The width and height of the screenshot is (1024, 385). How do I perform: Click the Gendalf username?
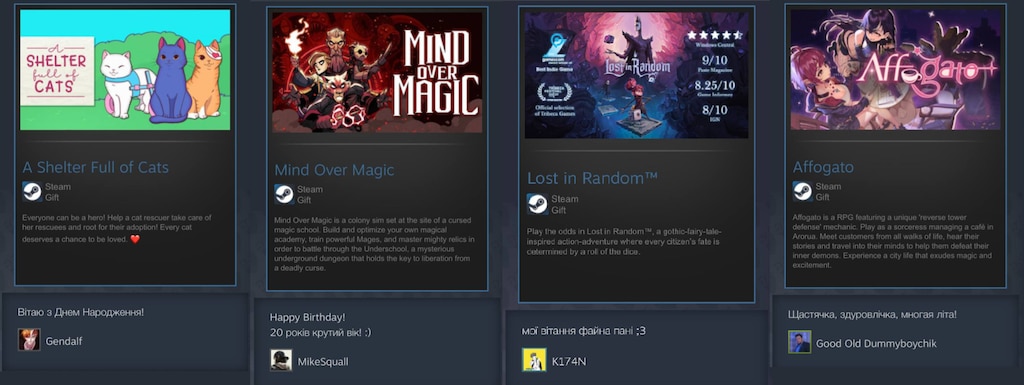point(64,341)
